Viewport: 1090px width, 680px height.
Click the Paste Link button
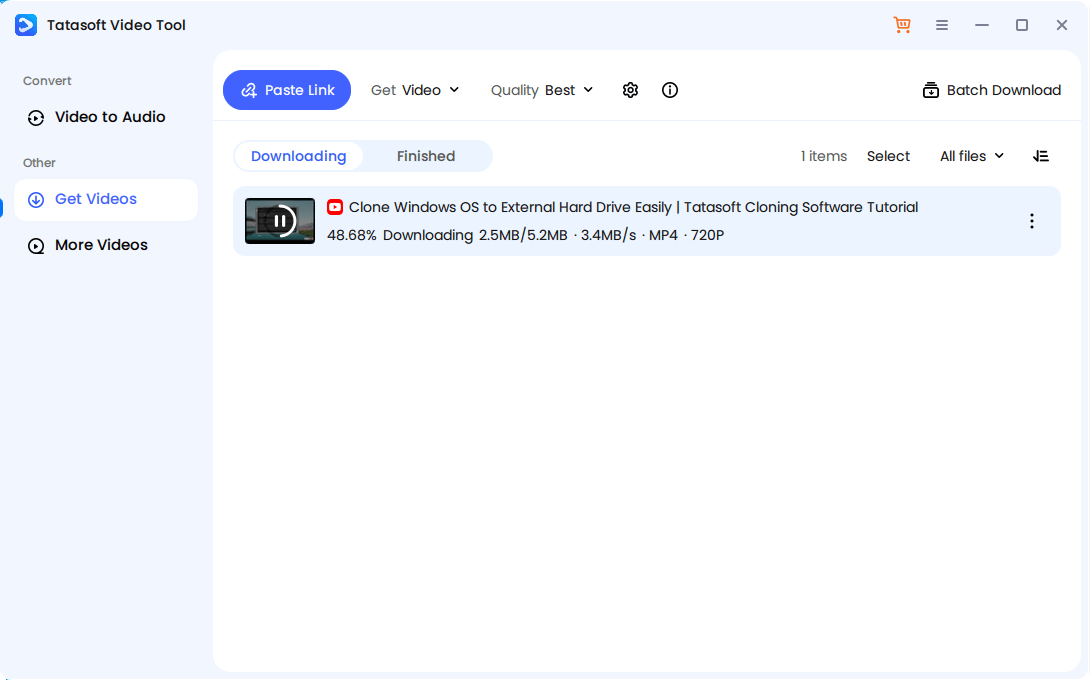point(287,90)
